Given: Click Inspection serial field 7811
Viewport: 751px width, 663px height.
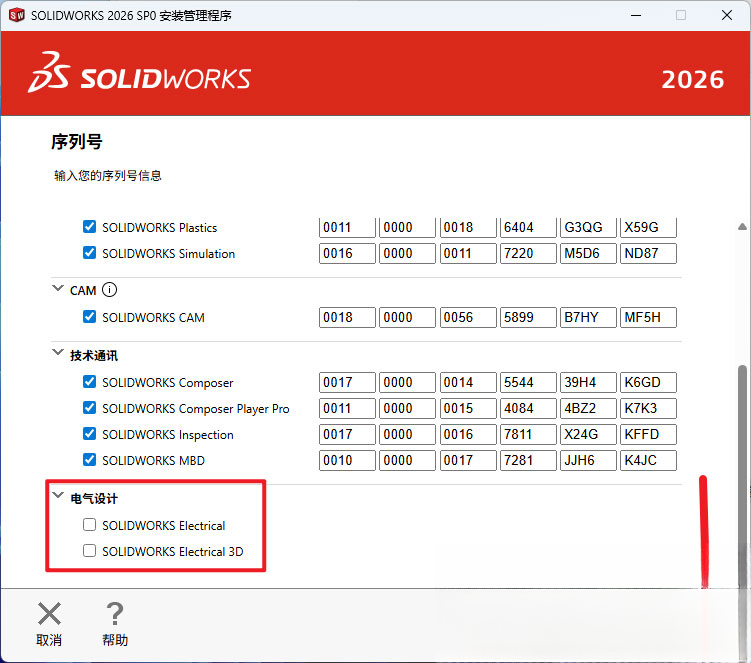Looking at the screenshot, I should 528,434.
